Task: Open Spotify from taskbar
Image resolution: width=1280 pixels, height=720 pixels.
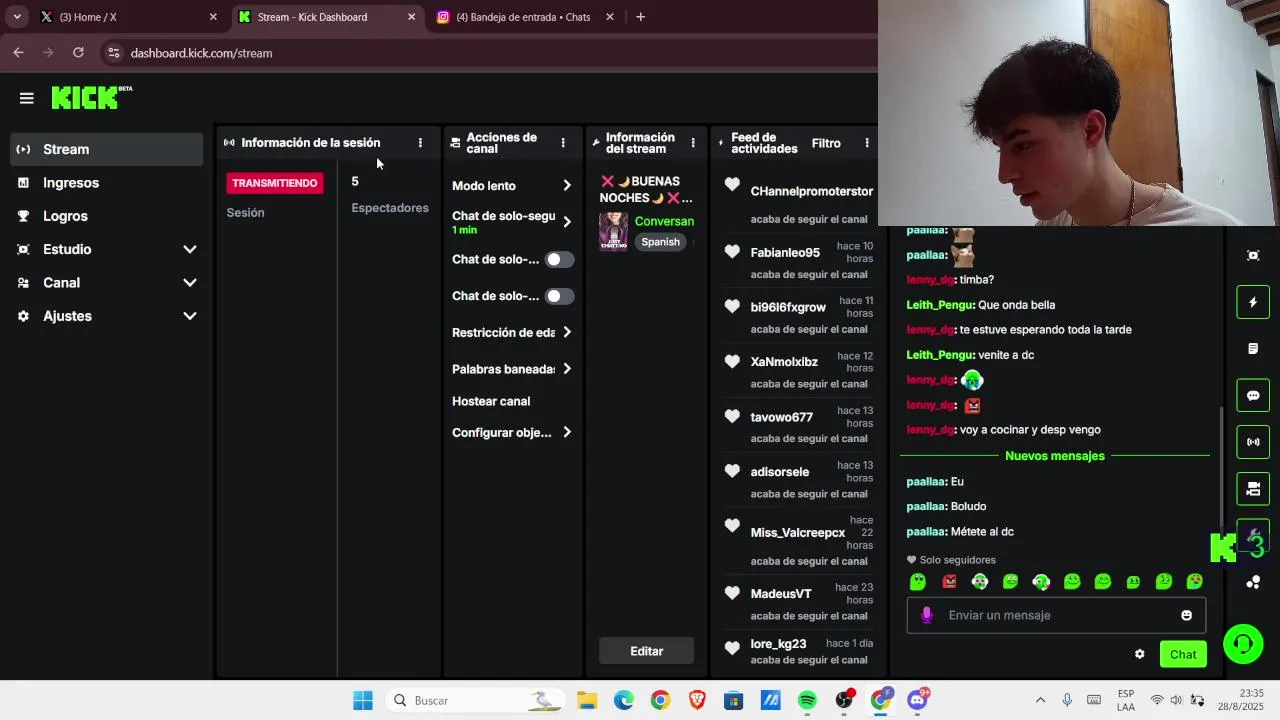Action: (807, 701)
